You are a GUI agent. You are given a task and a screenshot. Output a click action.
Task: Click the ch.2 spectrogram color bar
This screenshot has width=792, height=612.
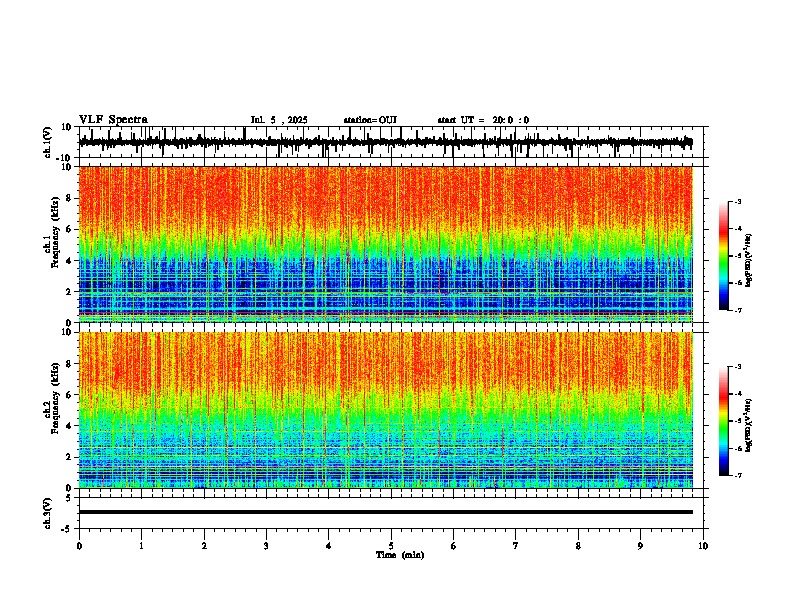(724, 421)
